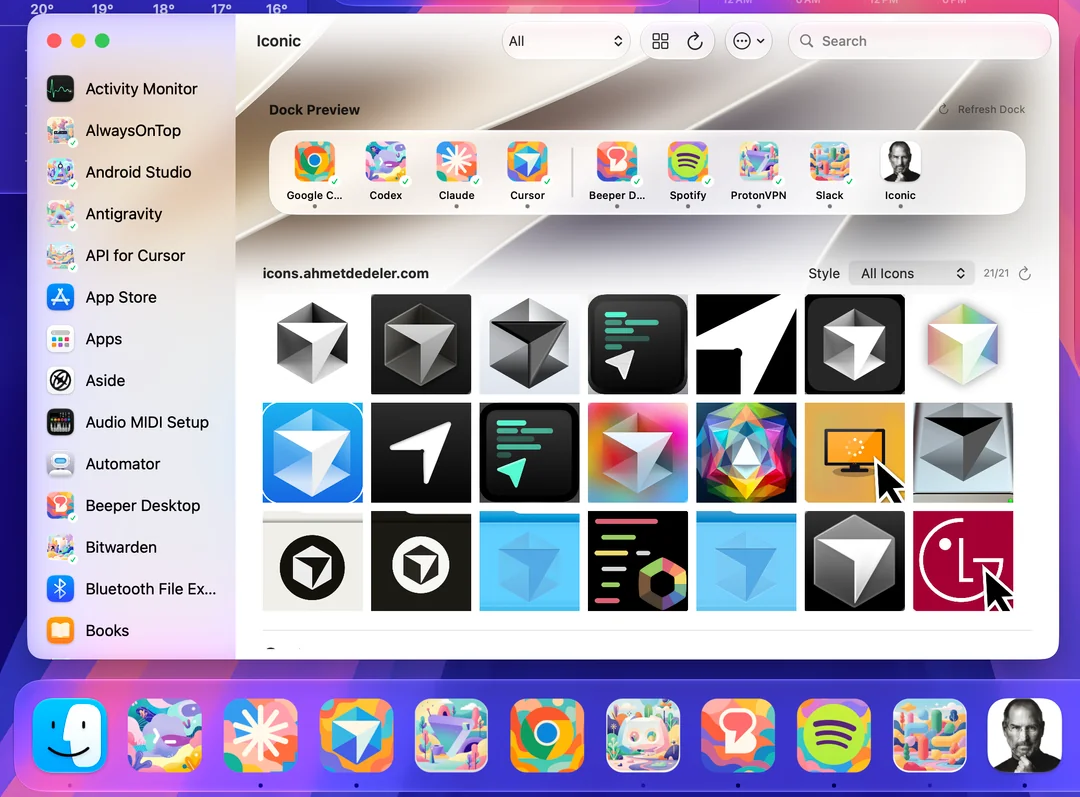
Task: Choose the blue background cube icon
Action: point(313,453)
